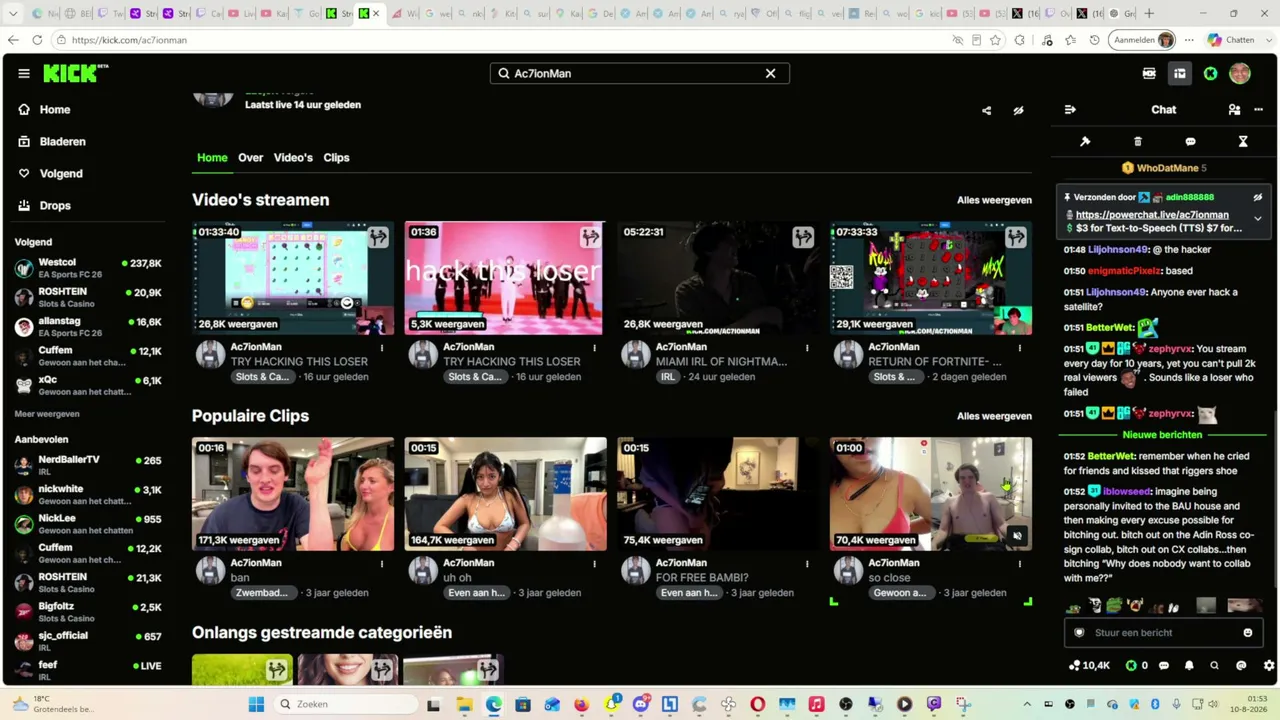Click the mentions @ icon below chat
Viewport: 1280px width, 720px height.
coord(1241,665)
